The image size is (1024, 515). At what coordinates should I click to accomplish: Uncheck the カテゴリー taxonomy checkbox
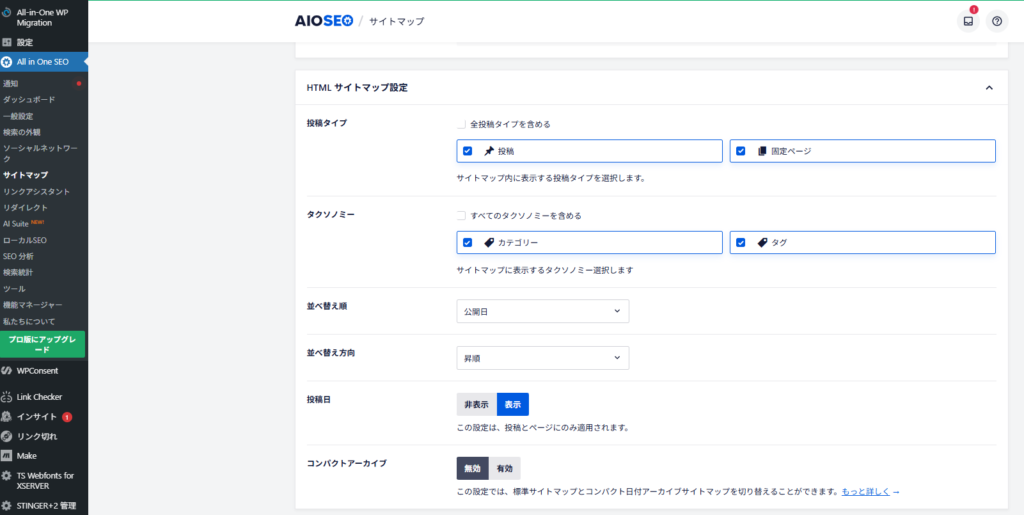[x=467, y=242]
